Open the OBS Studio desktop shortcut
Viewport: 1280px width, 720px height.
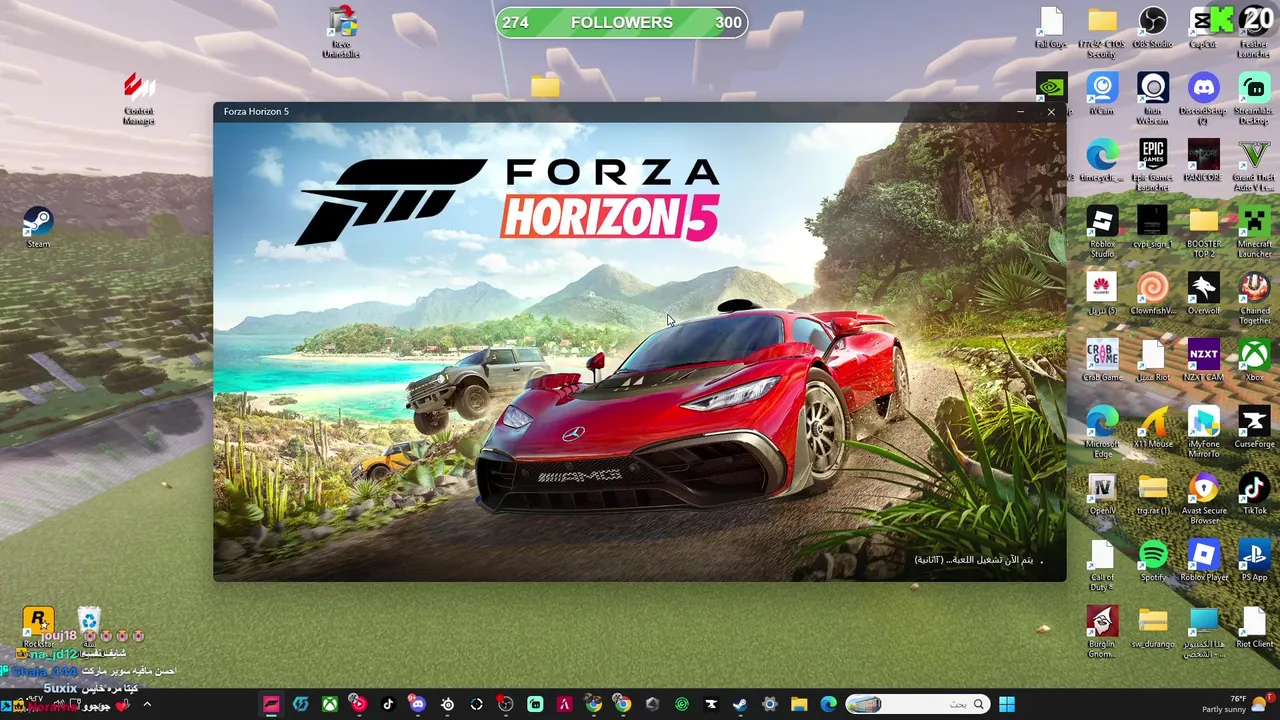point(1152,28)
